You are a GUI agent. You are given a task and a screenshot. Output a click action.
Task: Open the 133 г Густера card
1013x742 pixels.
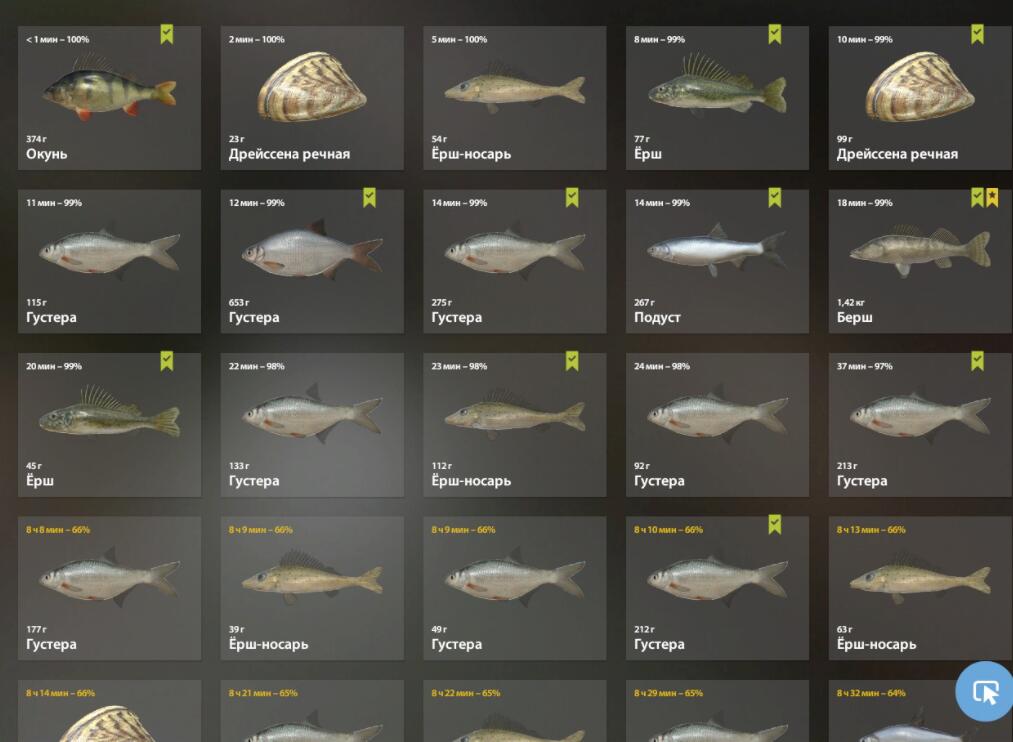click(312, 425)
